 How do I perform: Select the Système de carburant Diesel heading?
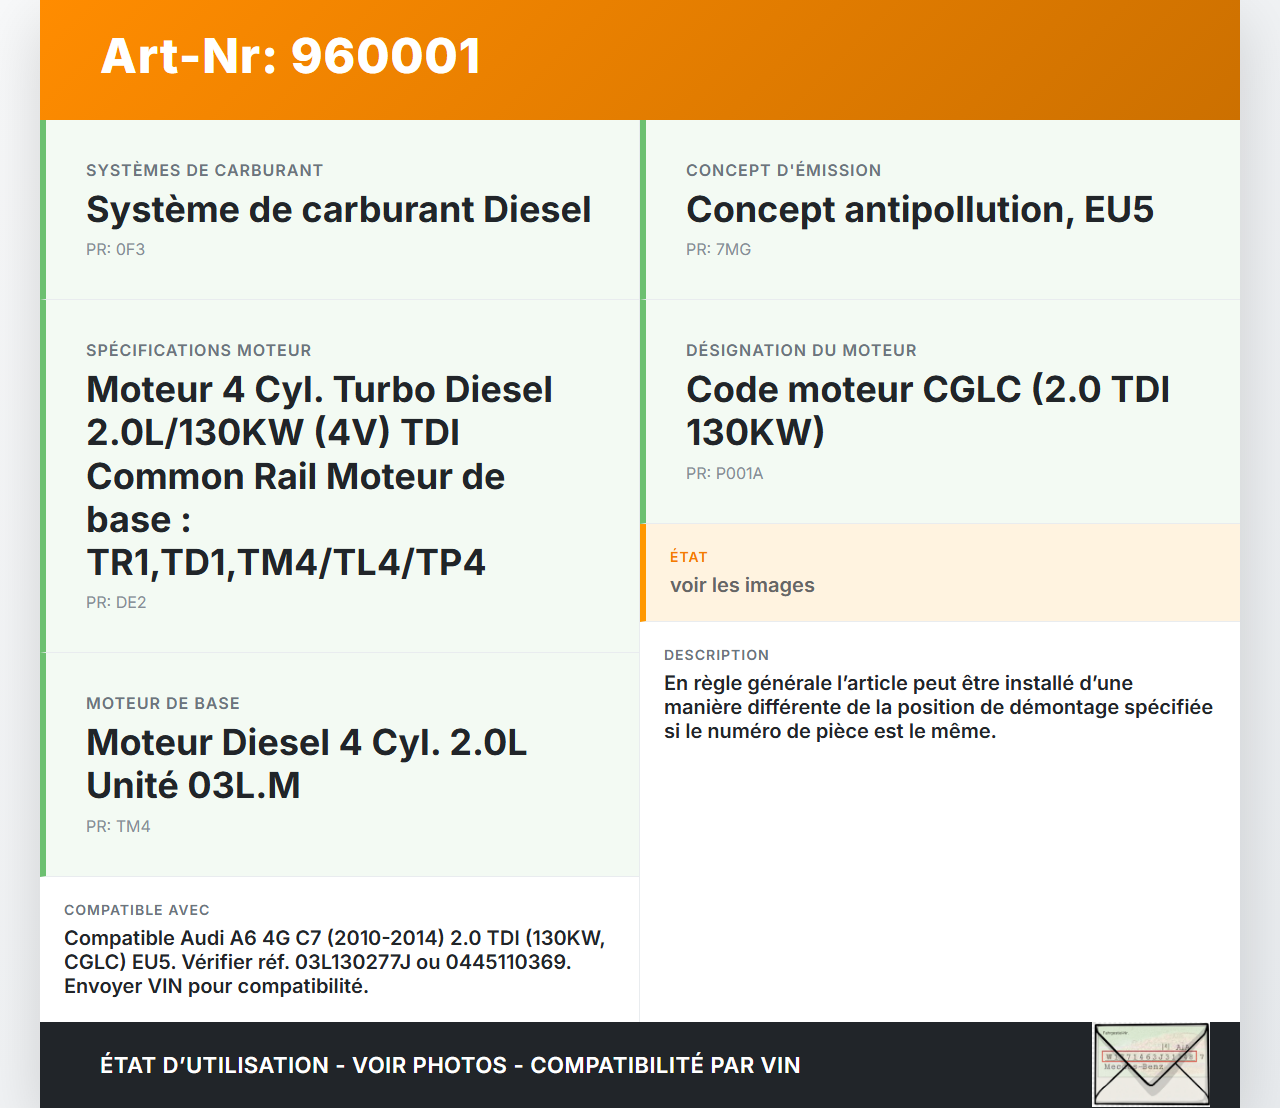[x=338, y=210]
